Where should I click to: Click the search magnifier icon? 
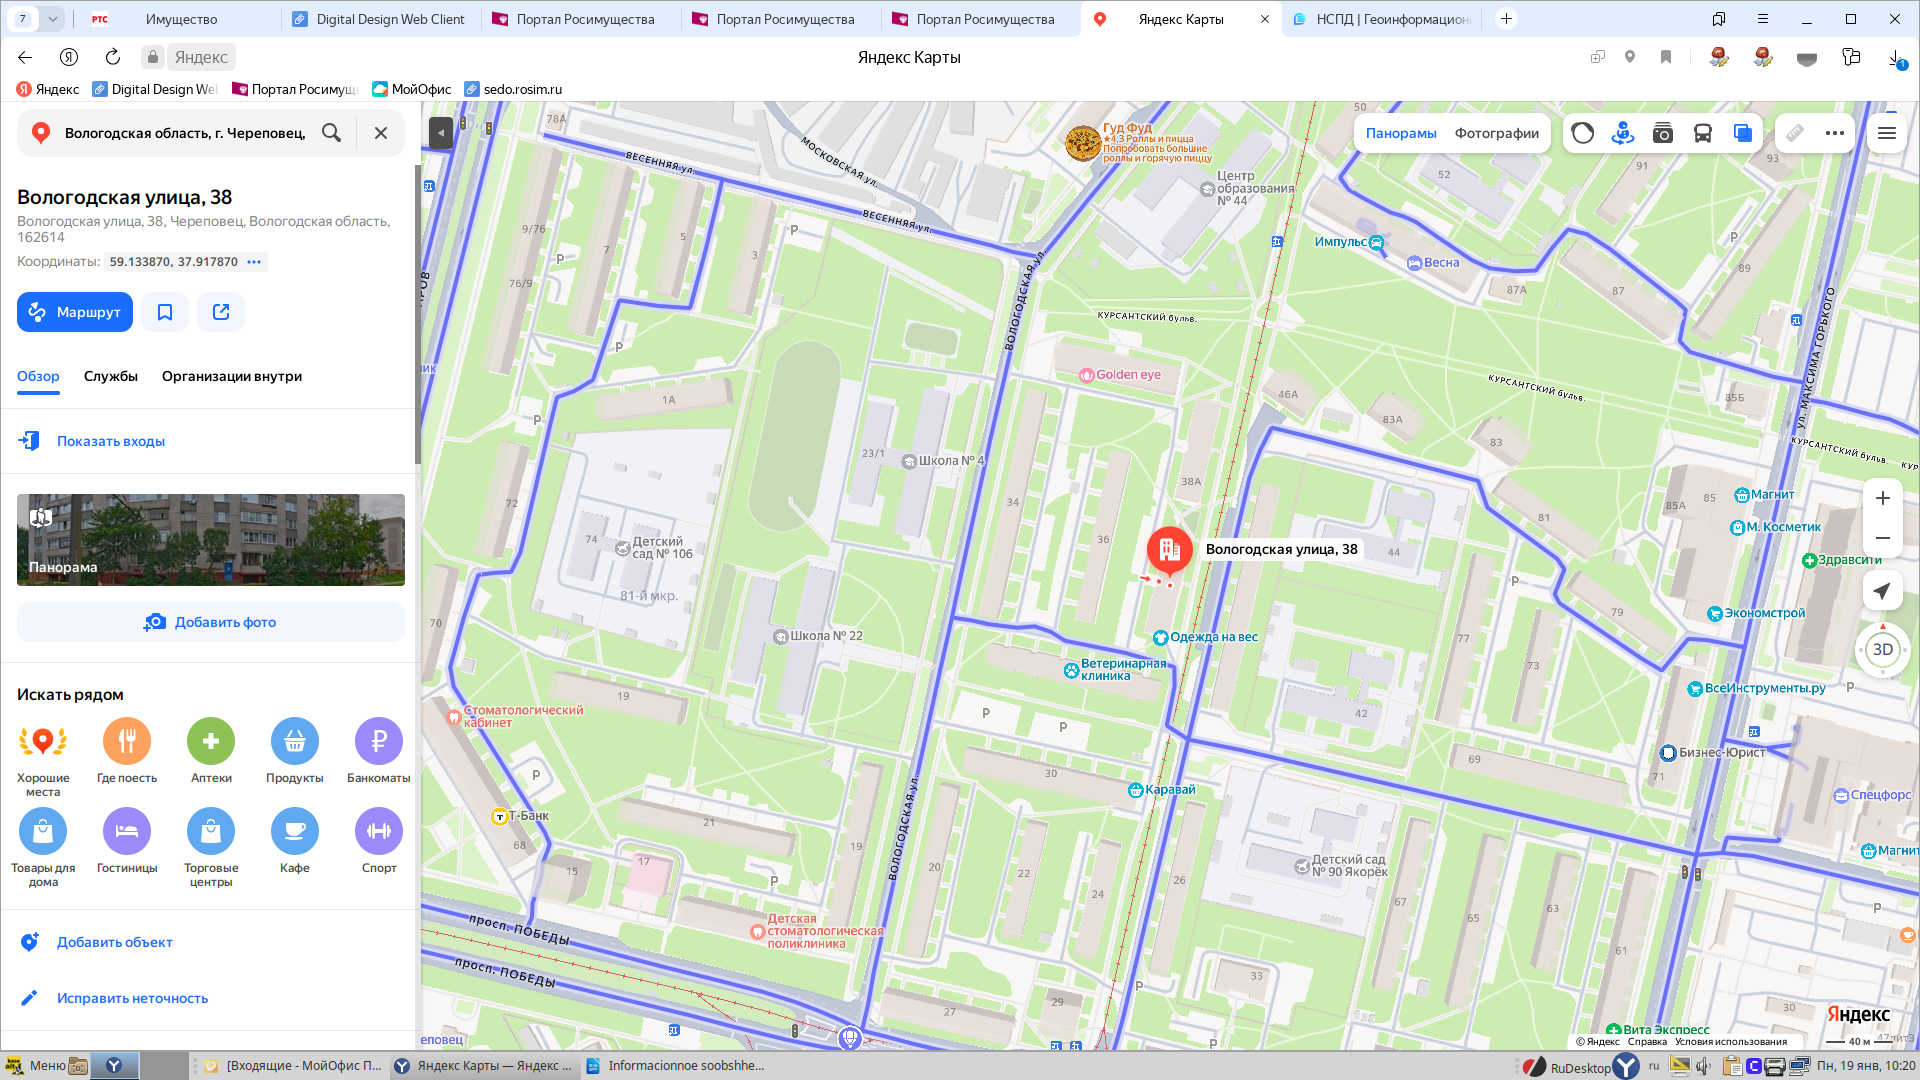tap(331, 133)
